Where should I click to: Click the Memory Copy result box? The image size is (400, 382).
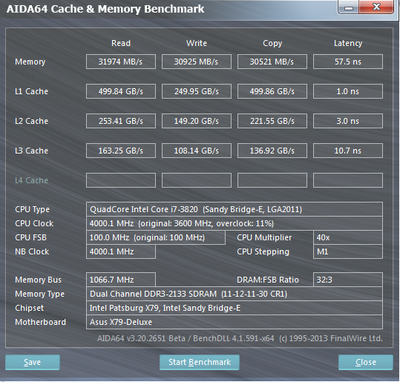(272, 62)
